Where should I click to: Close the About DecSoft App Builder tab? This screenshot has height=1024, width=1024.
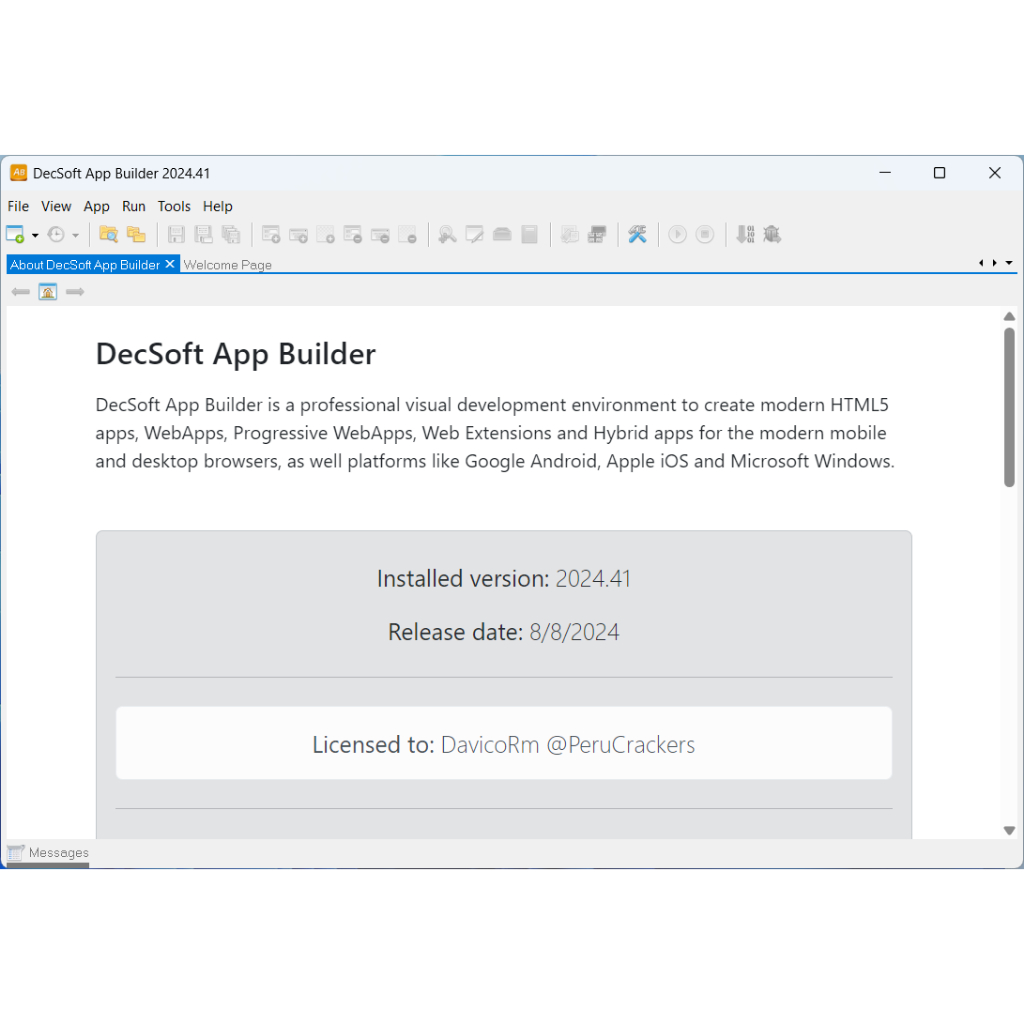170,264
